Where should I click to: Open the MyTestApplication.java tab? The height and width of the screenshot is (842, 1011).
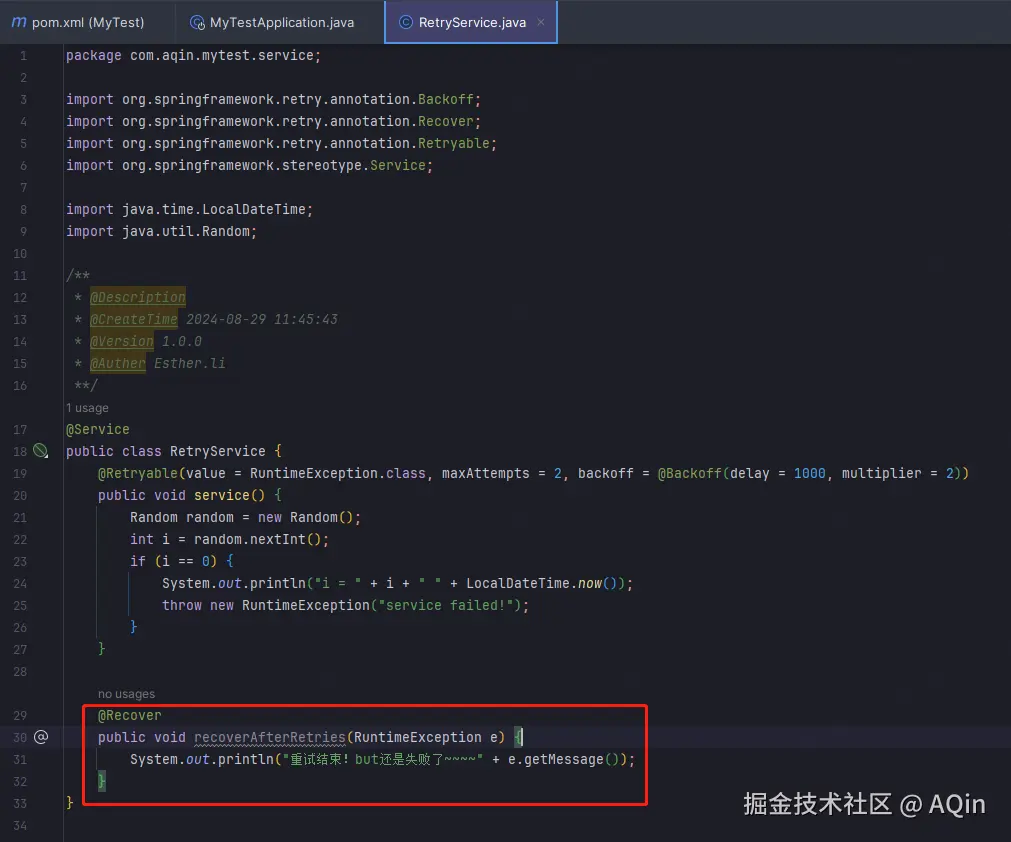click(272, 23)
